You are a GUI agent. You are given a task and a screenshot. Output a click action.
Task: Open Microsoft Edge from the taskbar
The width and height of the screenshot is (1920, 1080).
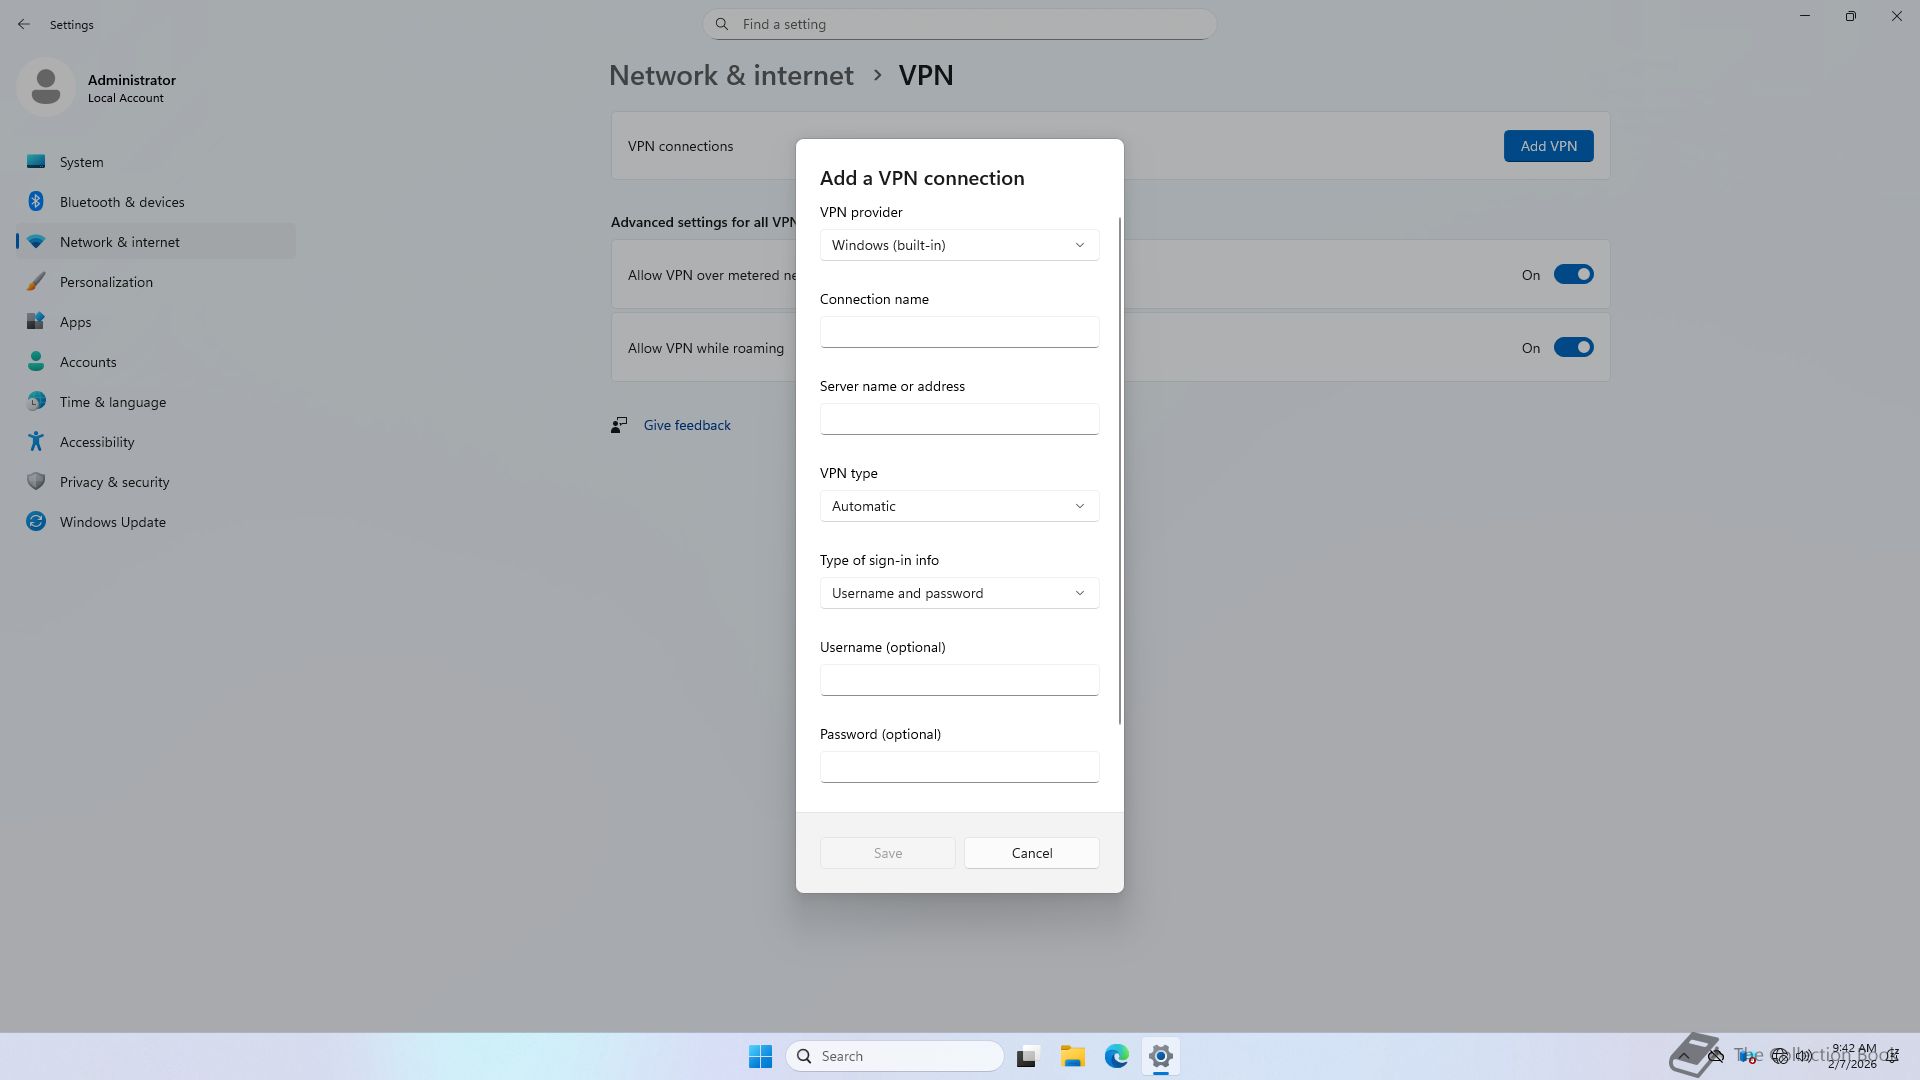pos(1116,1056)
